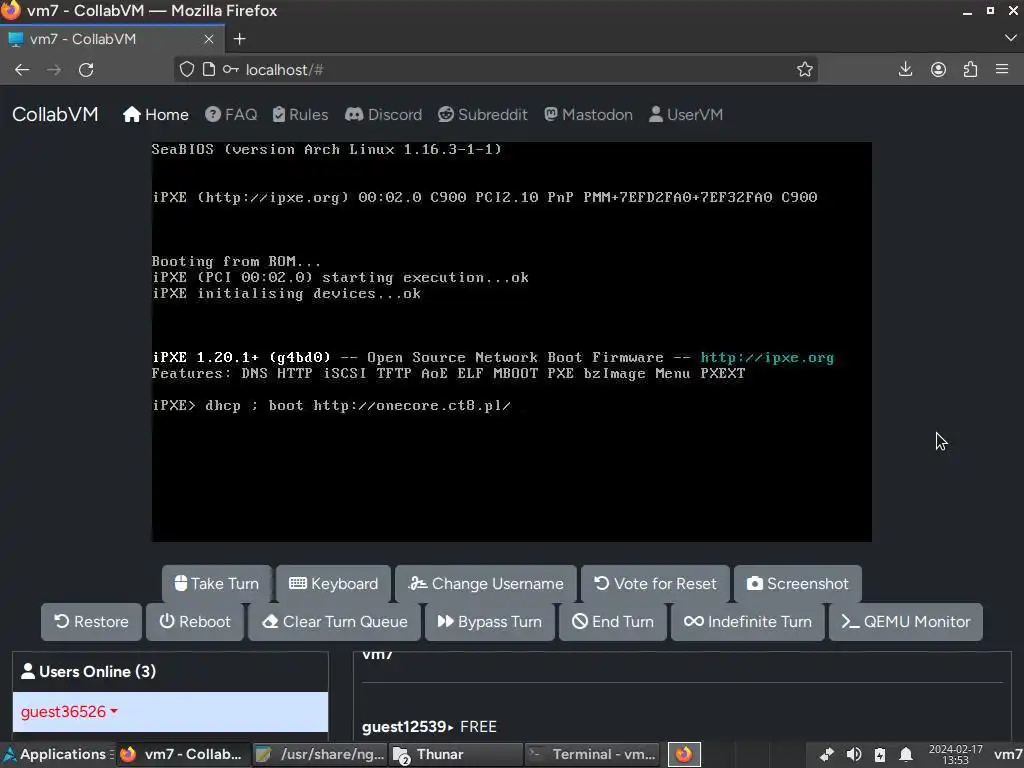Go back with the browser back arrow
The height and width of the screenshot is (768, 1024).
(22, 70)
